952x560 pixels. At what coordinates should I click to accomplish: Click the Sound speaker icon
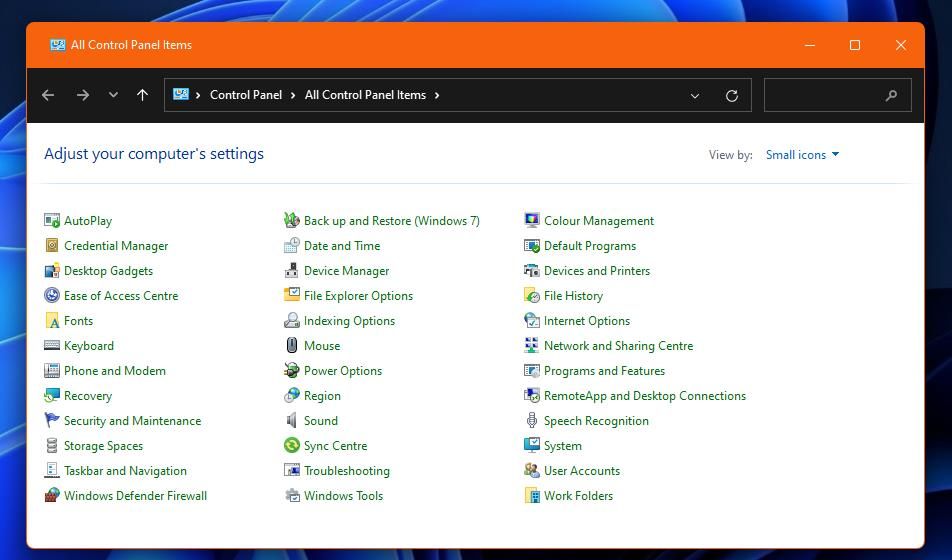[x=292, y=420]
